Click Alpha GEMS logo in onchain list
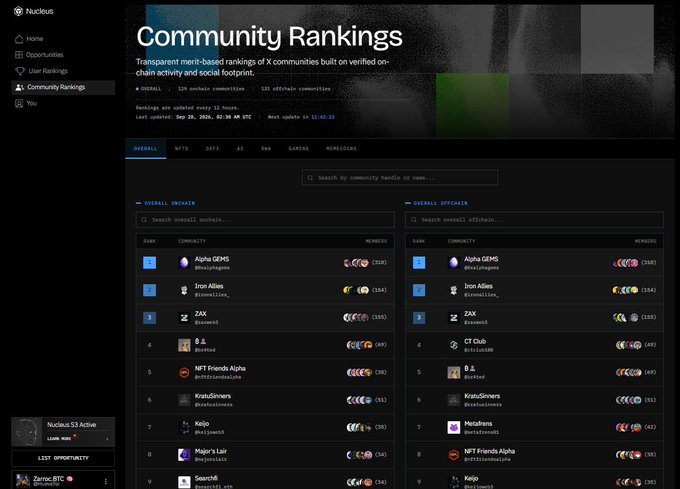The width and height of the screenshot is (680, 489). (x=184, y=263)
